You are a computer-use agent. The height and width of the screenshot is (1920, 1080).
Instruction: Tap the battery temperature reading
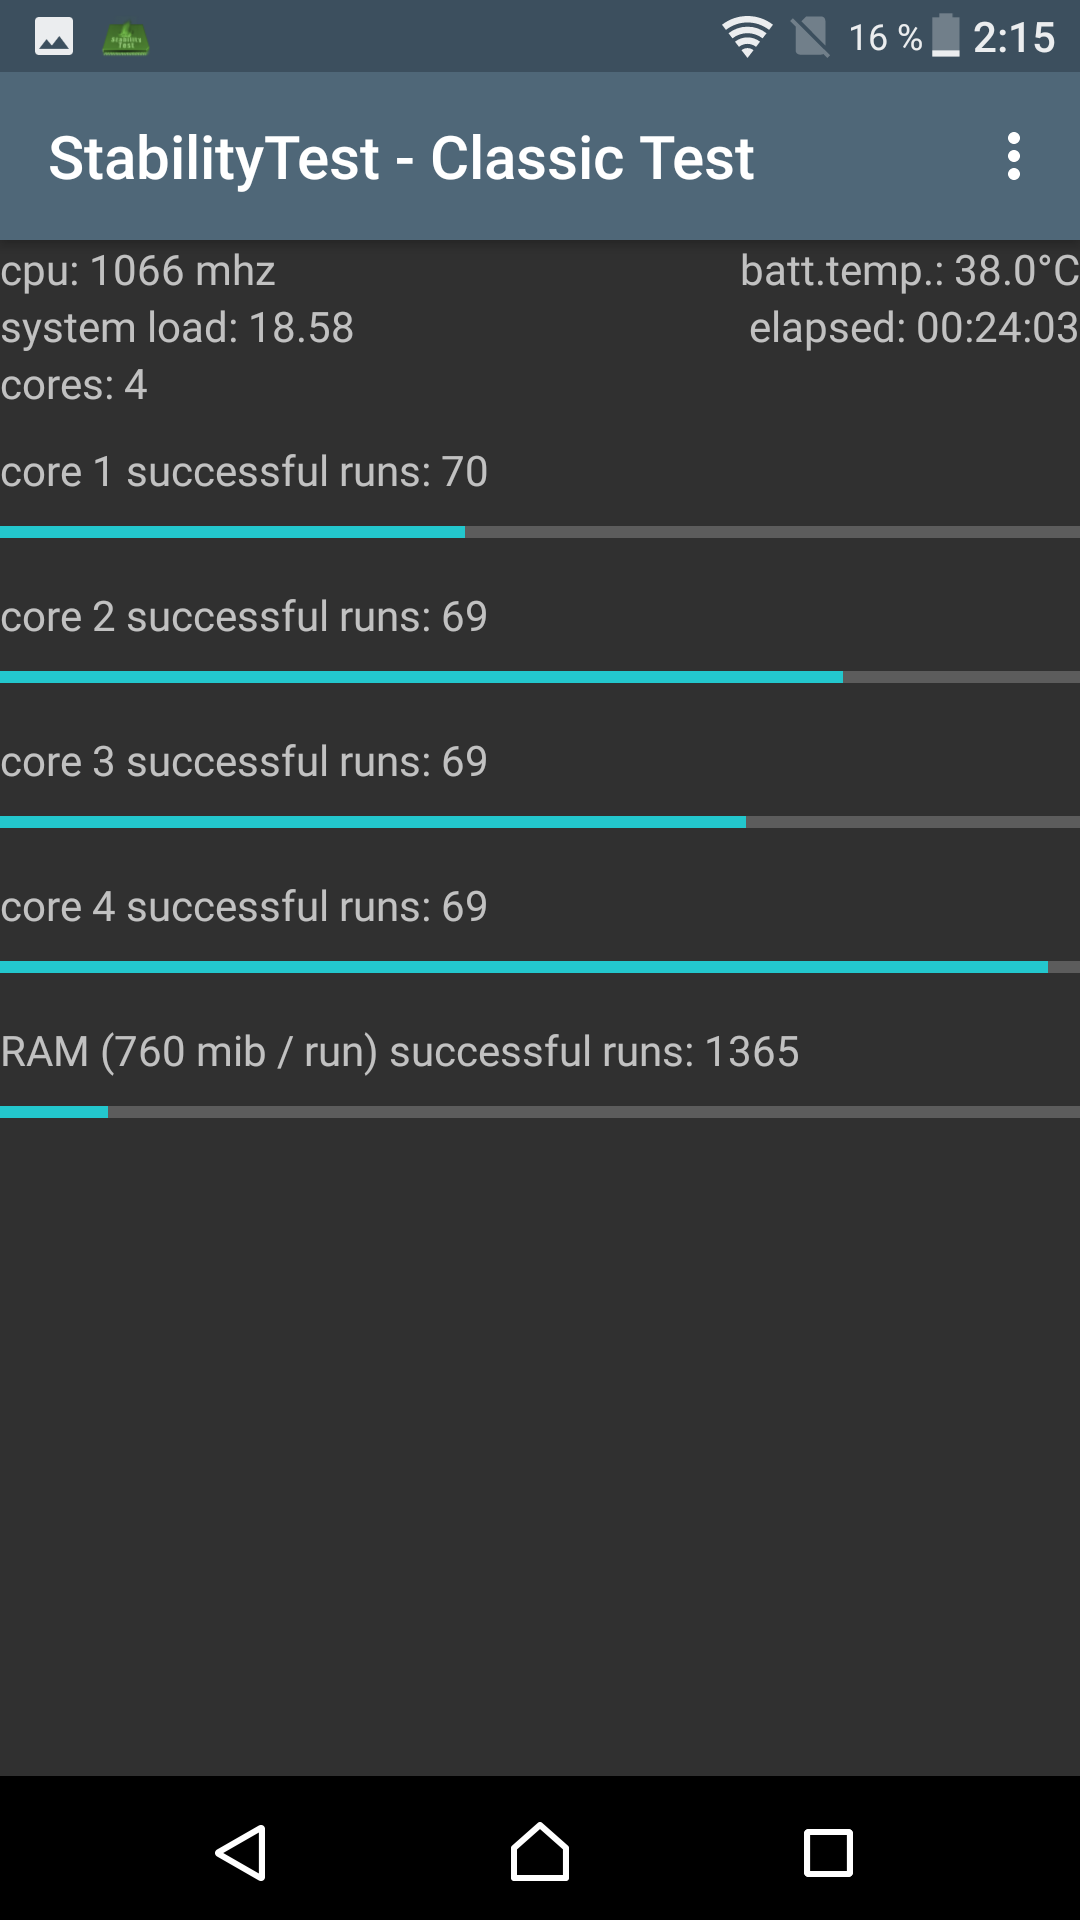coord(909,271)
